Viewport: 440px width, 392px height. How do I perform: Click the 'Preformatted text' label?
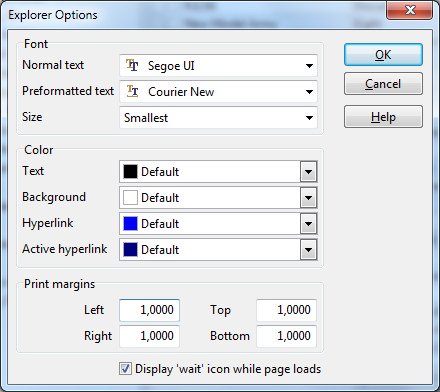(x=68, y=91)
